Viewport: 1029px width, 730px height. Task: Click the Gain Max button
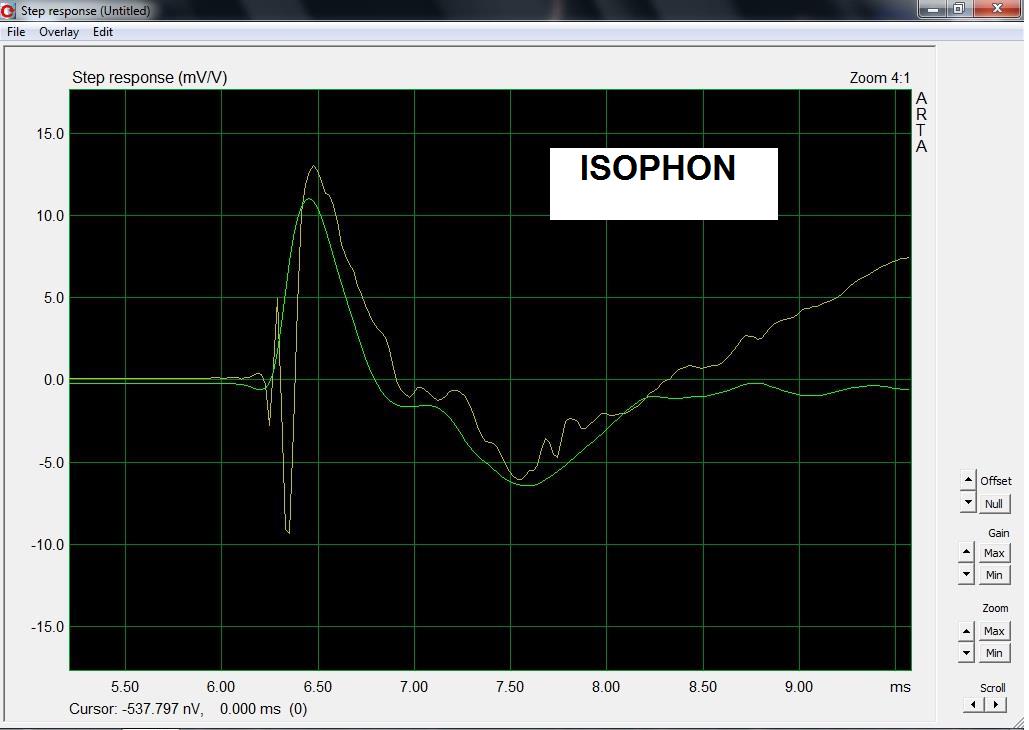[x=994, y=553]
